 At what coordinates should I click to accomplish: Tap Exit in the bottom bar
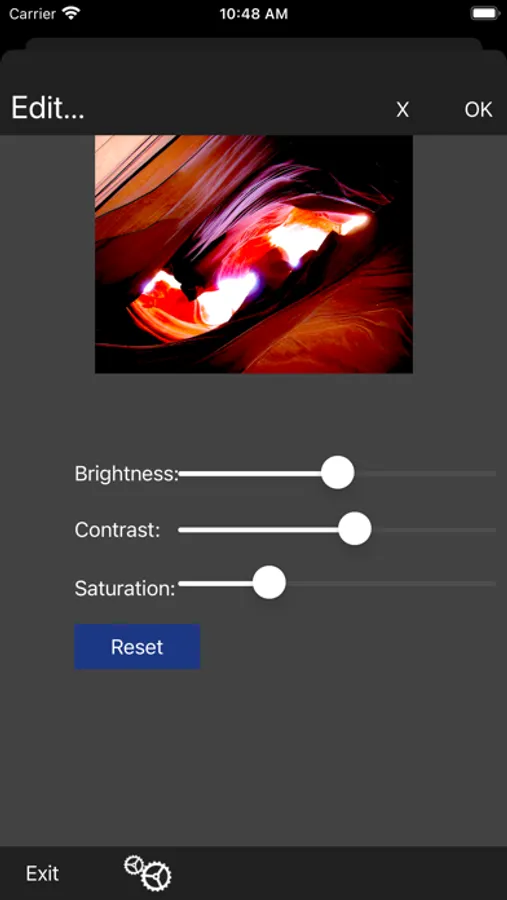click(42, 874)
